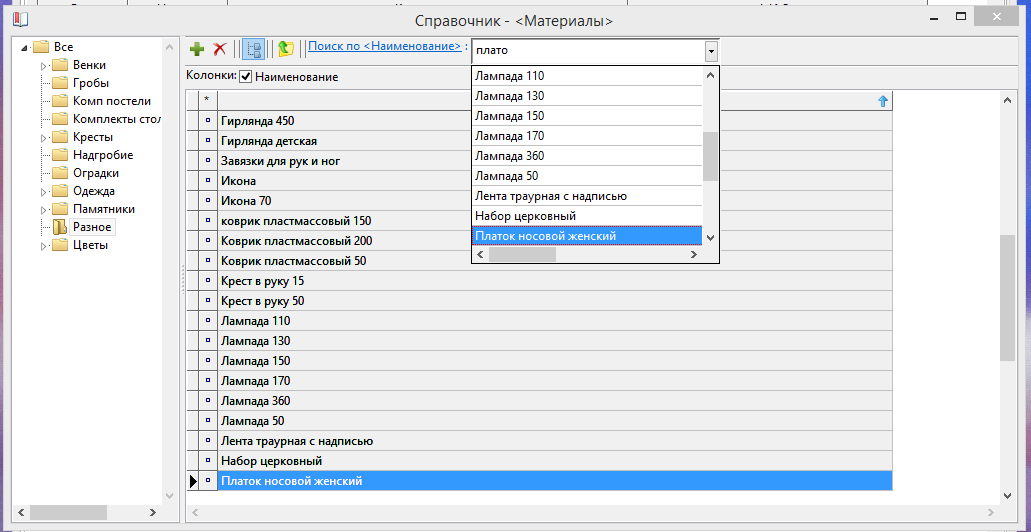
Task: Click the book icon in the title bar
Action: [x=20, y=20]
